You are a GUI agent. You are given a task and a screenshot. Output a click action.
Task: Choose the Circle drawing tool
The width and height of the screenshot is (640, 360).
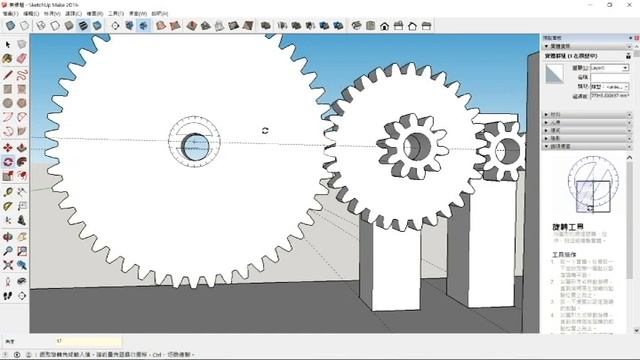[8, 103]
